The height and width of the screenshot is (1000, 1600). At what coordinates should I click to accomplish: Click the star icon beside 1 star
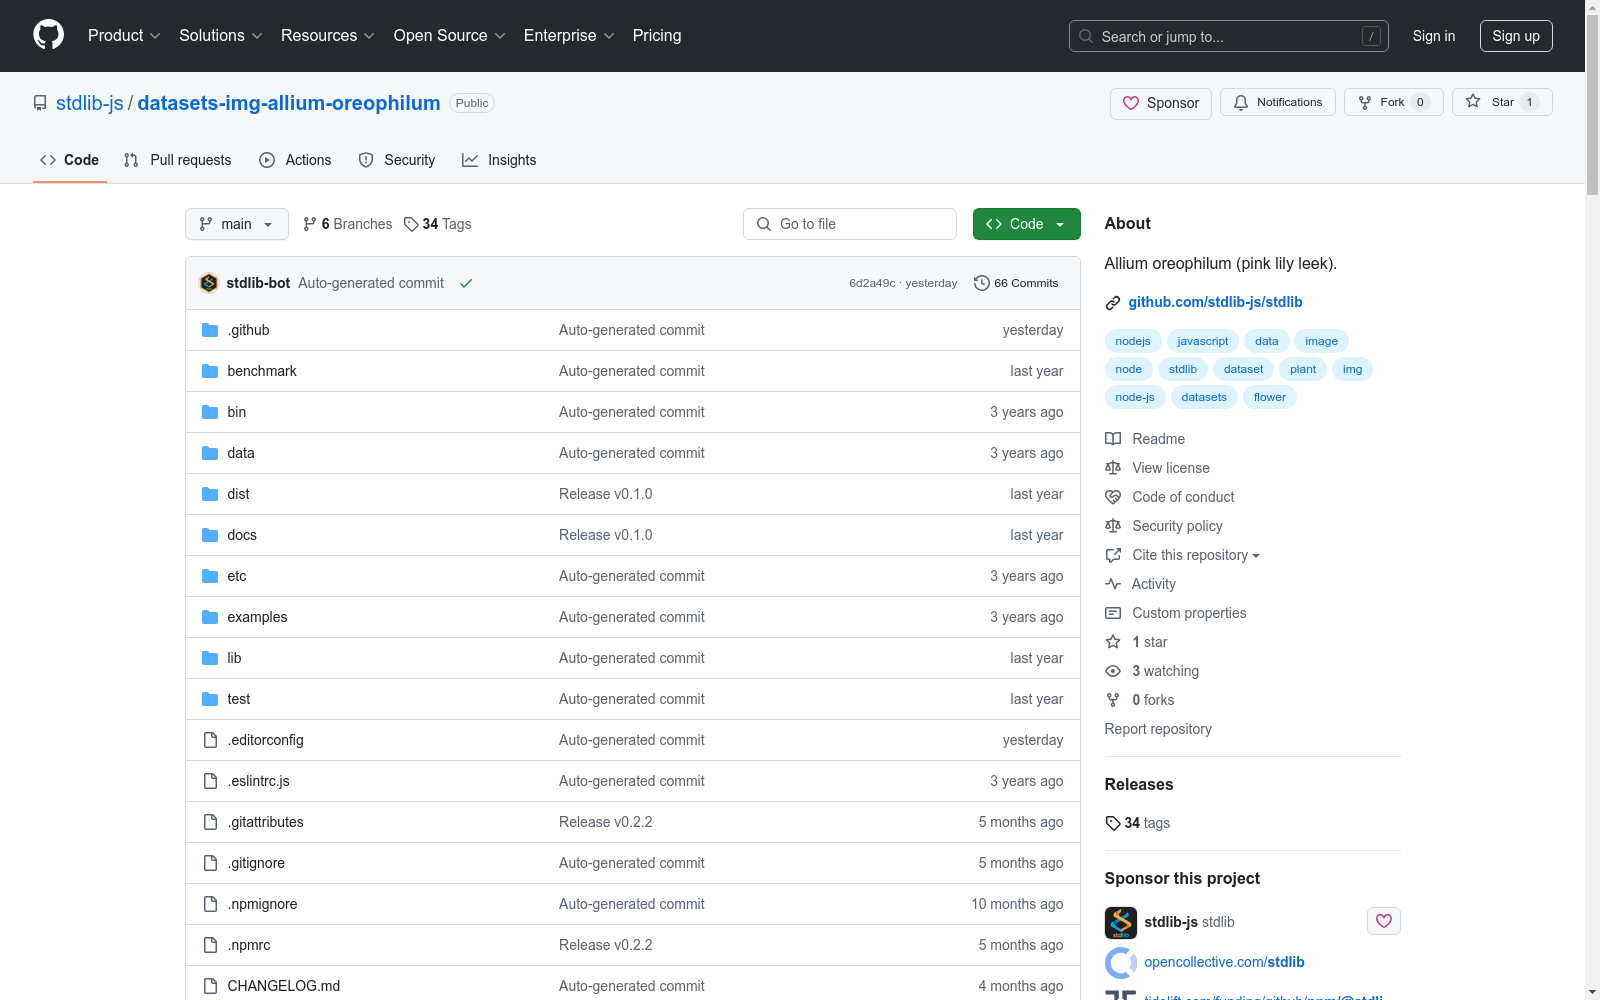click(1113, 642)
